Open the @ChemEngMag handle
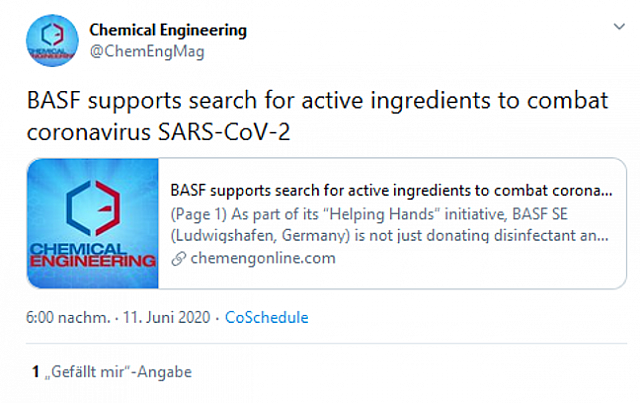Screen dimensions: 640x403 (x=147, y=52)
